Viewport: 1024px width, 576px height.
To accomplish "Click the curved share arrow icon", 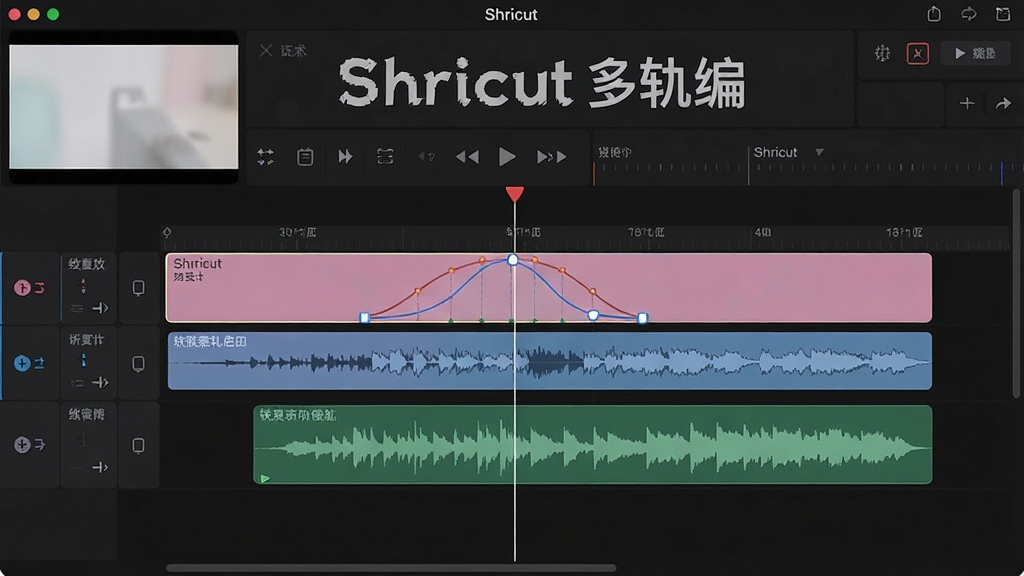I will [x=1003, y=103].
